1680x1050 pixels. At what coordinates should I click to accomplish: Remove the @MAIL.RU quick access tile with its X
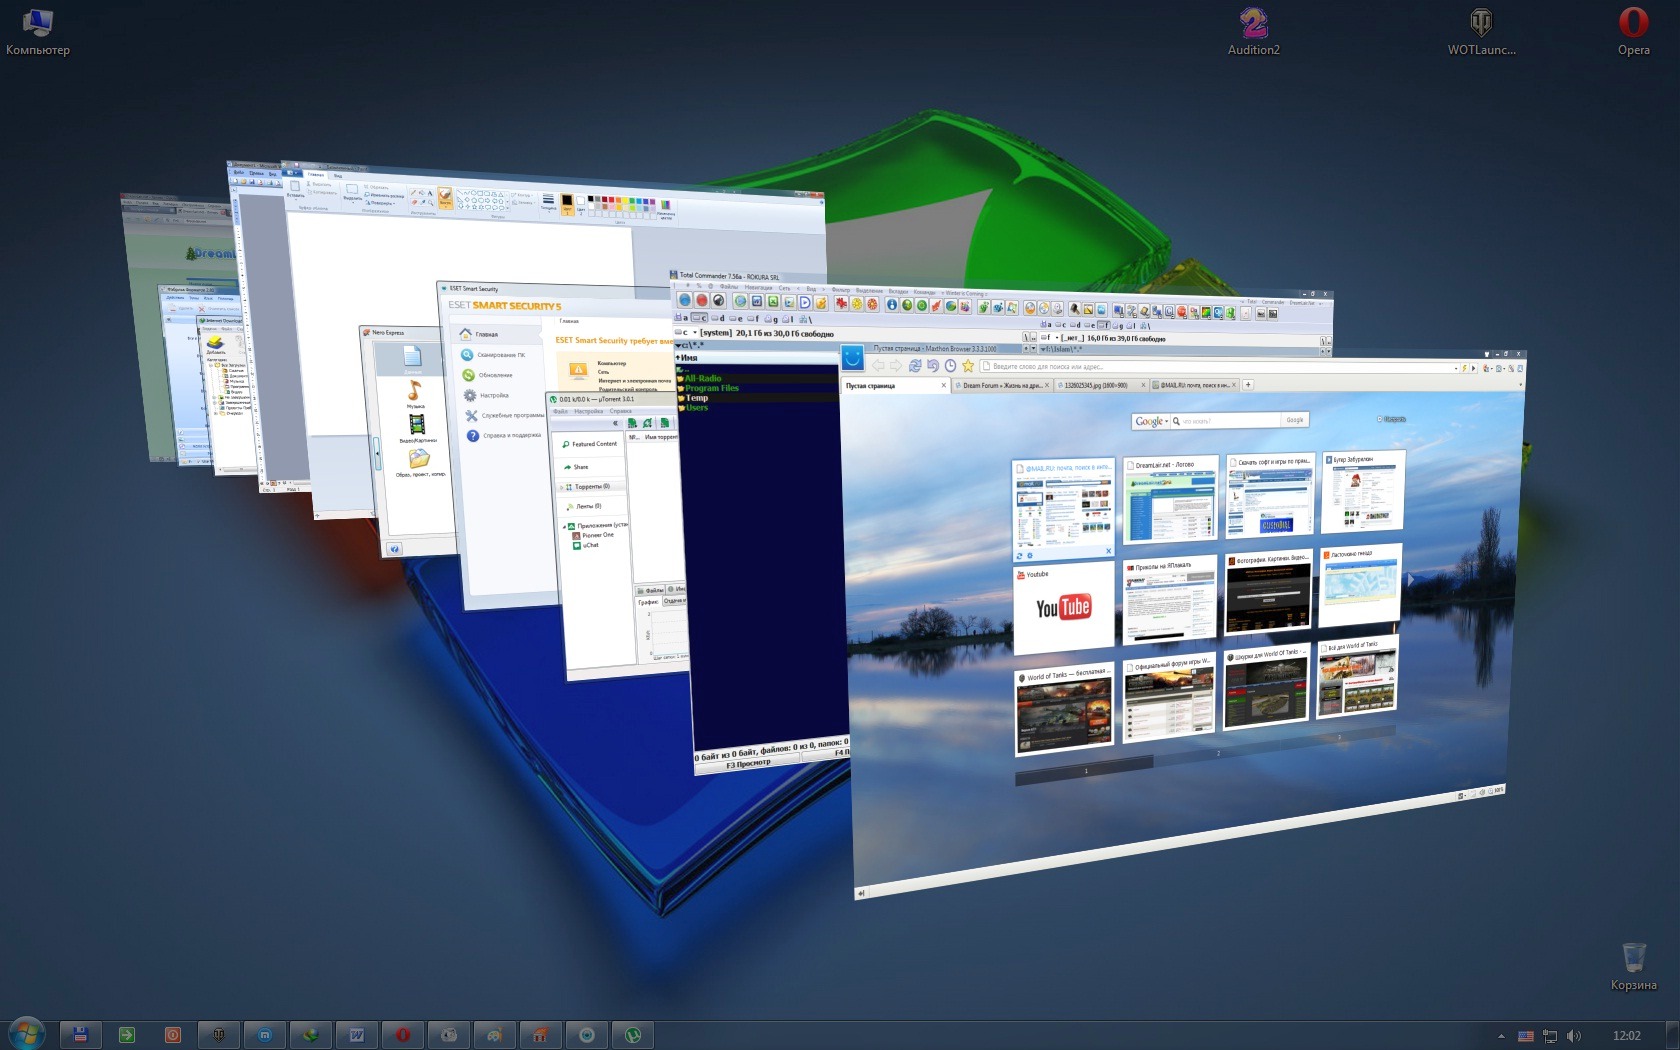pos(1108,551)
